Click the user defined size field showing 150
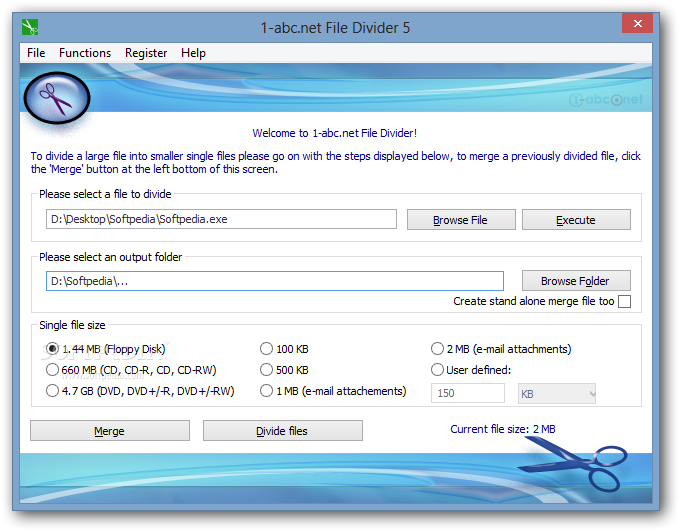Image resolution: width=680 pixels, height=531 pixels. tap(468, 393)
